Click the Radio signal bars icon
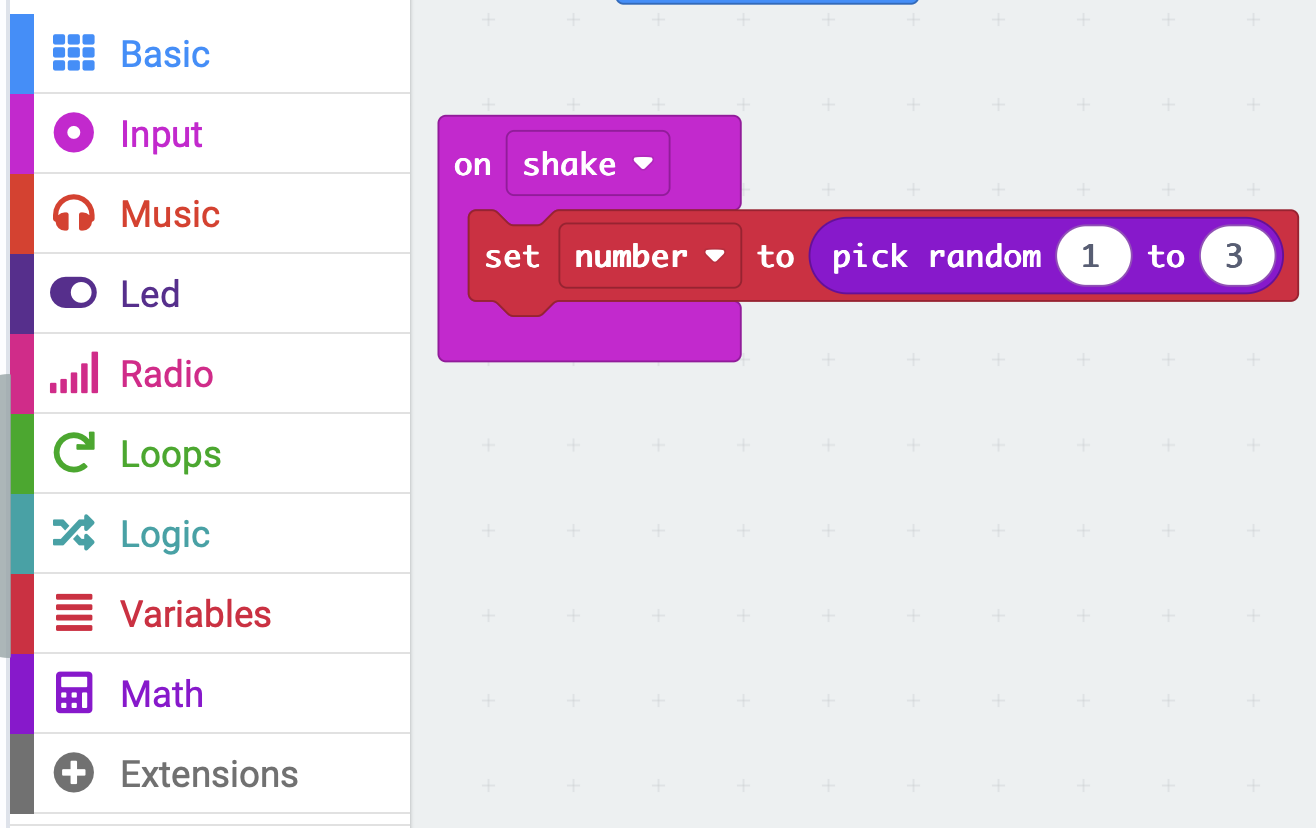The image size is (1316, 828). (x=73, y=373)
